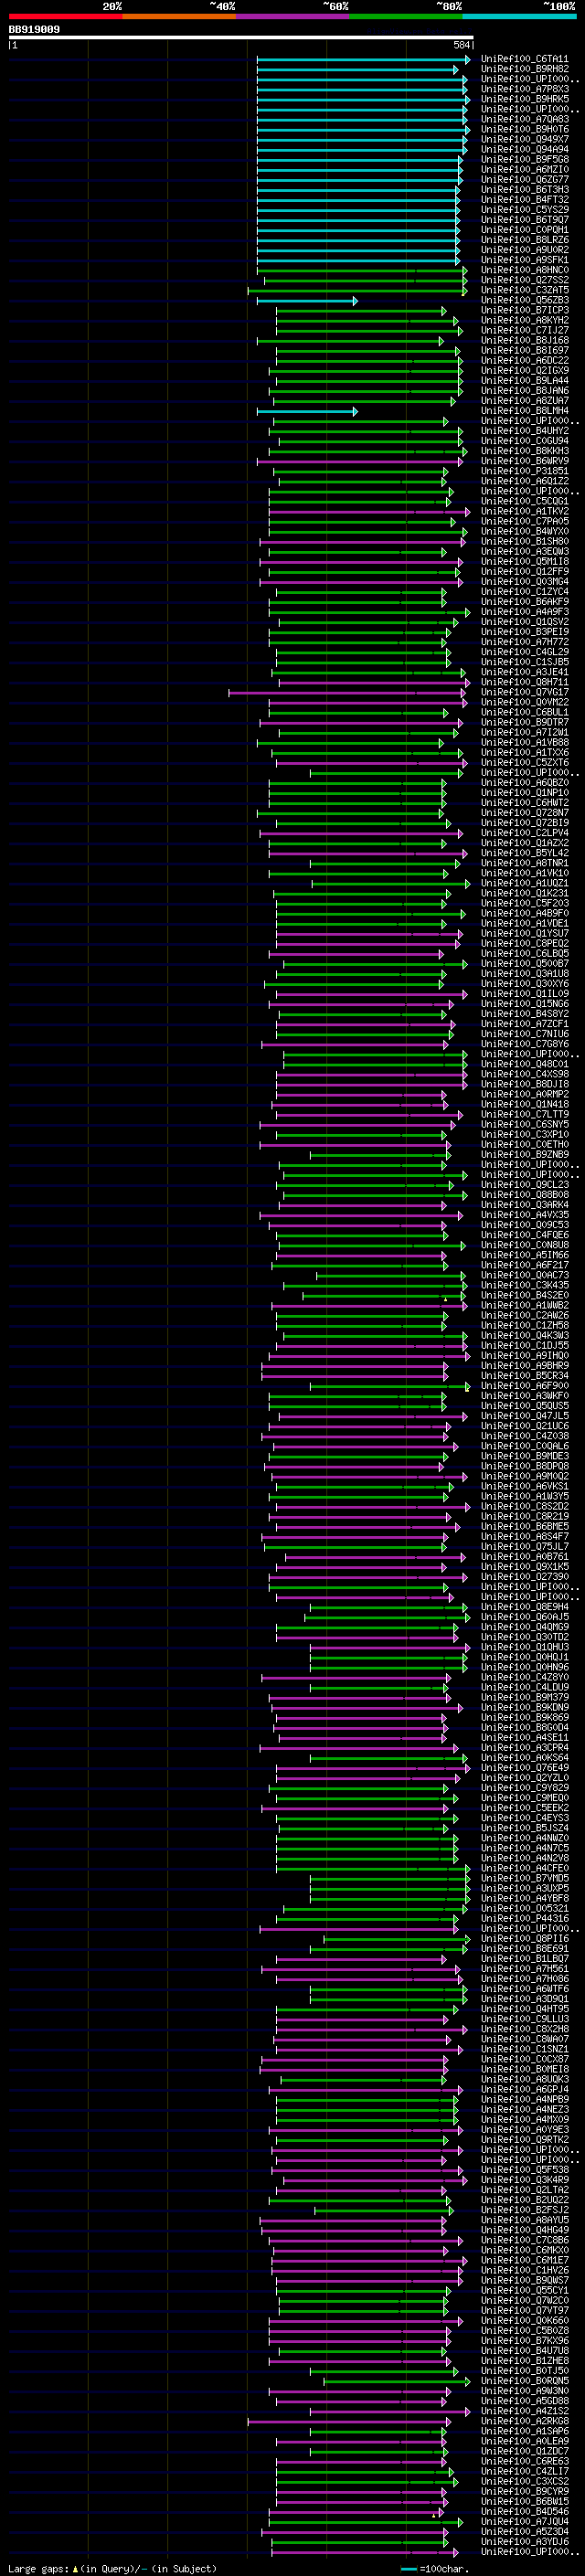Select label UniRef100_B8LMW4

click(524, 411)
